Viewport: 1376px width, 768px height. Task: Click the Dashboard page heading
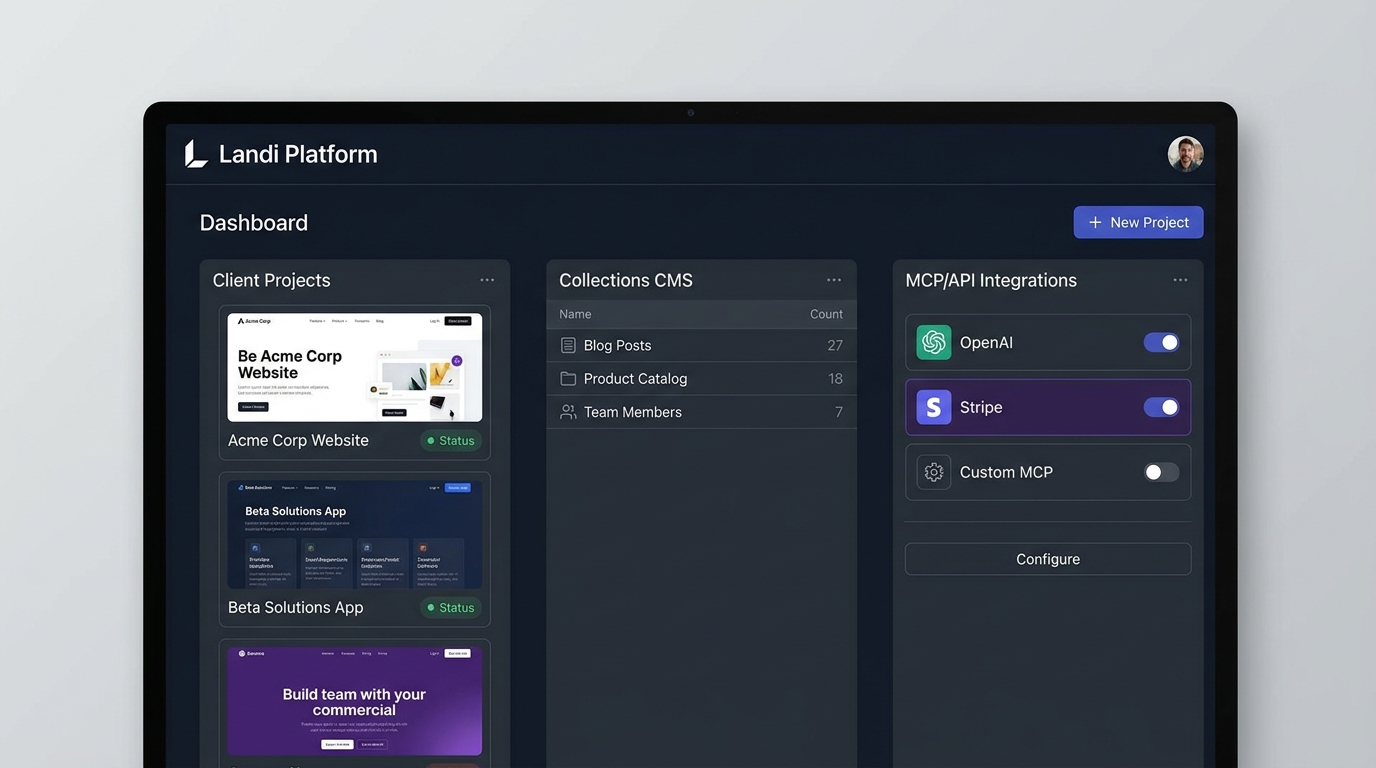254,223
